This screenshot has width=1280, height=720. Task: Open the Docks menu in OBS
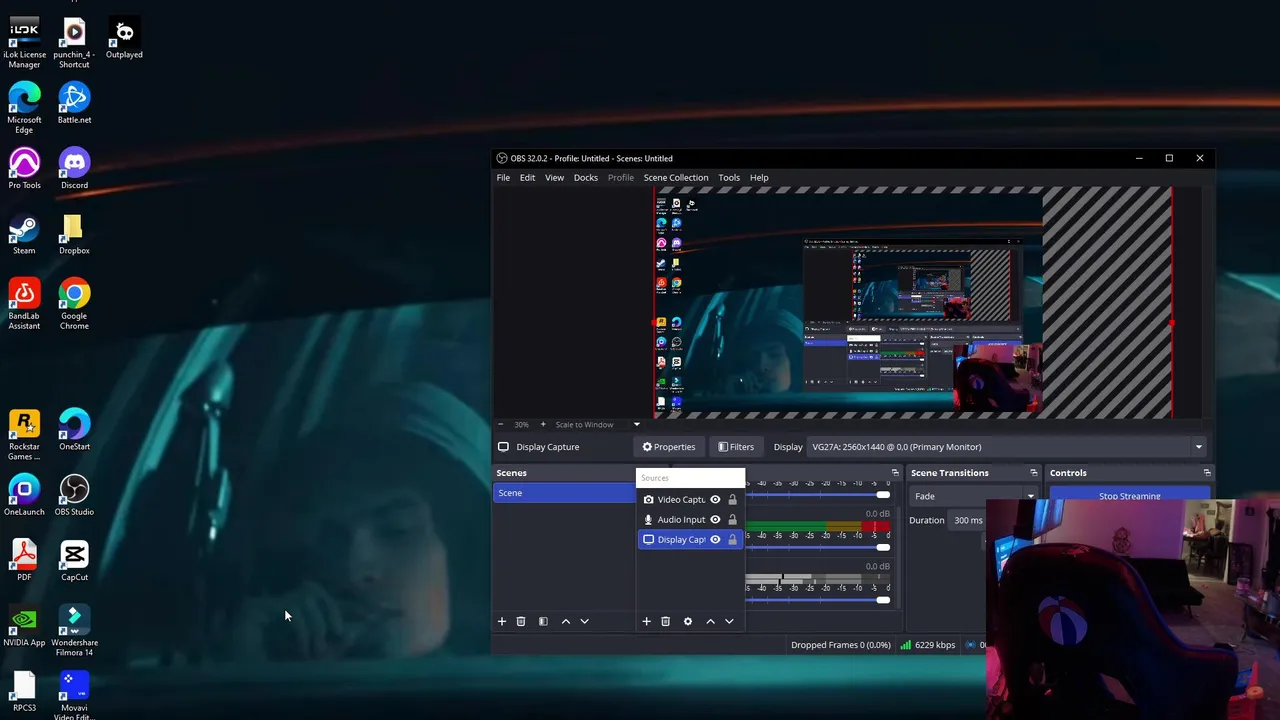click(586, 178)
